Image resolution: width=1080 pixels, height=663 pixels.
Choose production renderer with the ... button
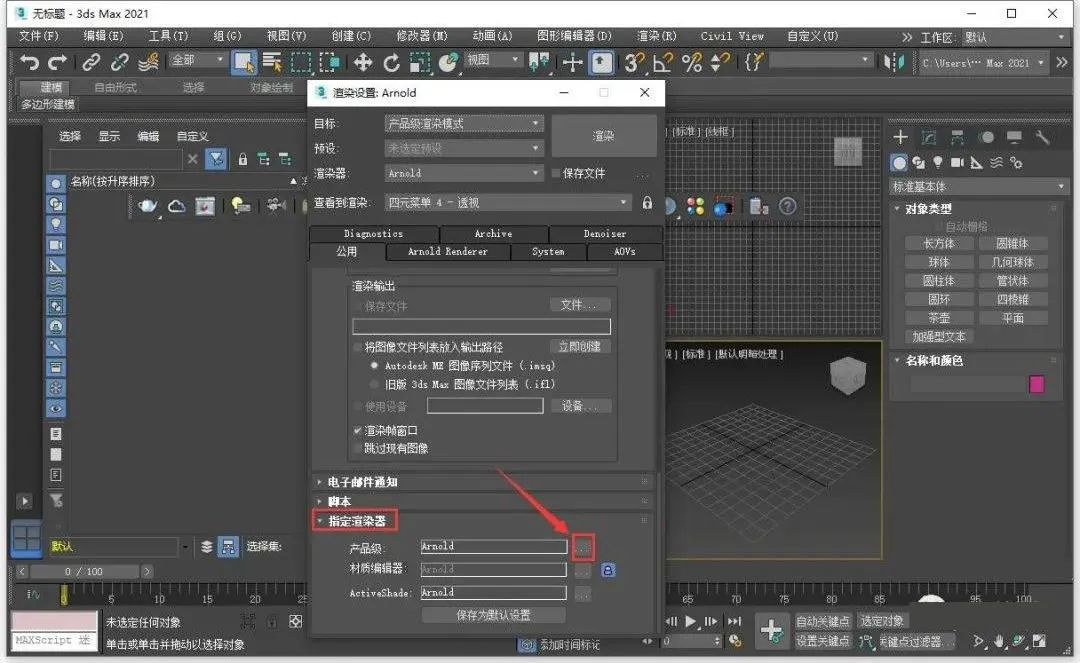click(583, 547)
